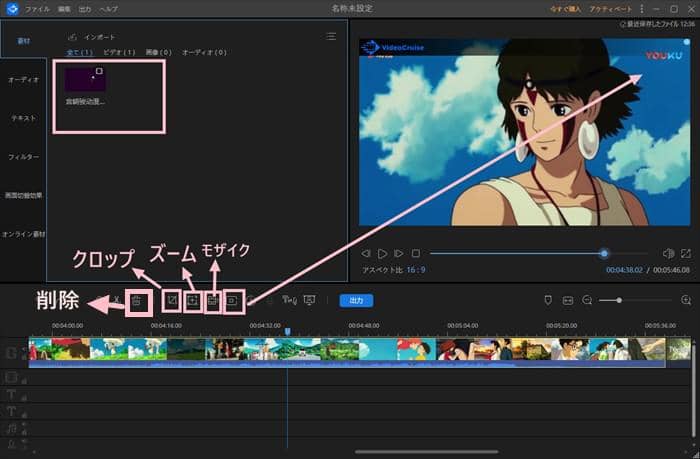Select the 画面切替効果 sidebar tab
The width and height of the screenshot is (700, 459).
click(x=23, y=196)
